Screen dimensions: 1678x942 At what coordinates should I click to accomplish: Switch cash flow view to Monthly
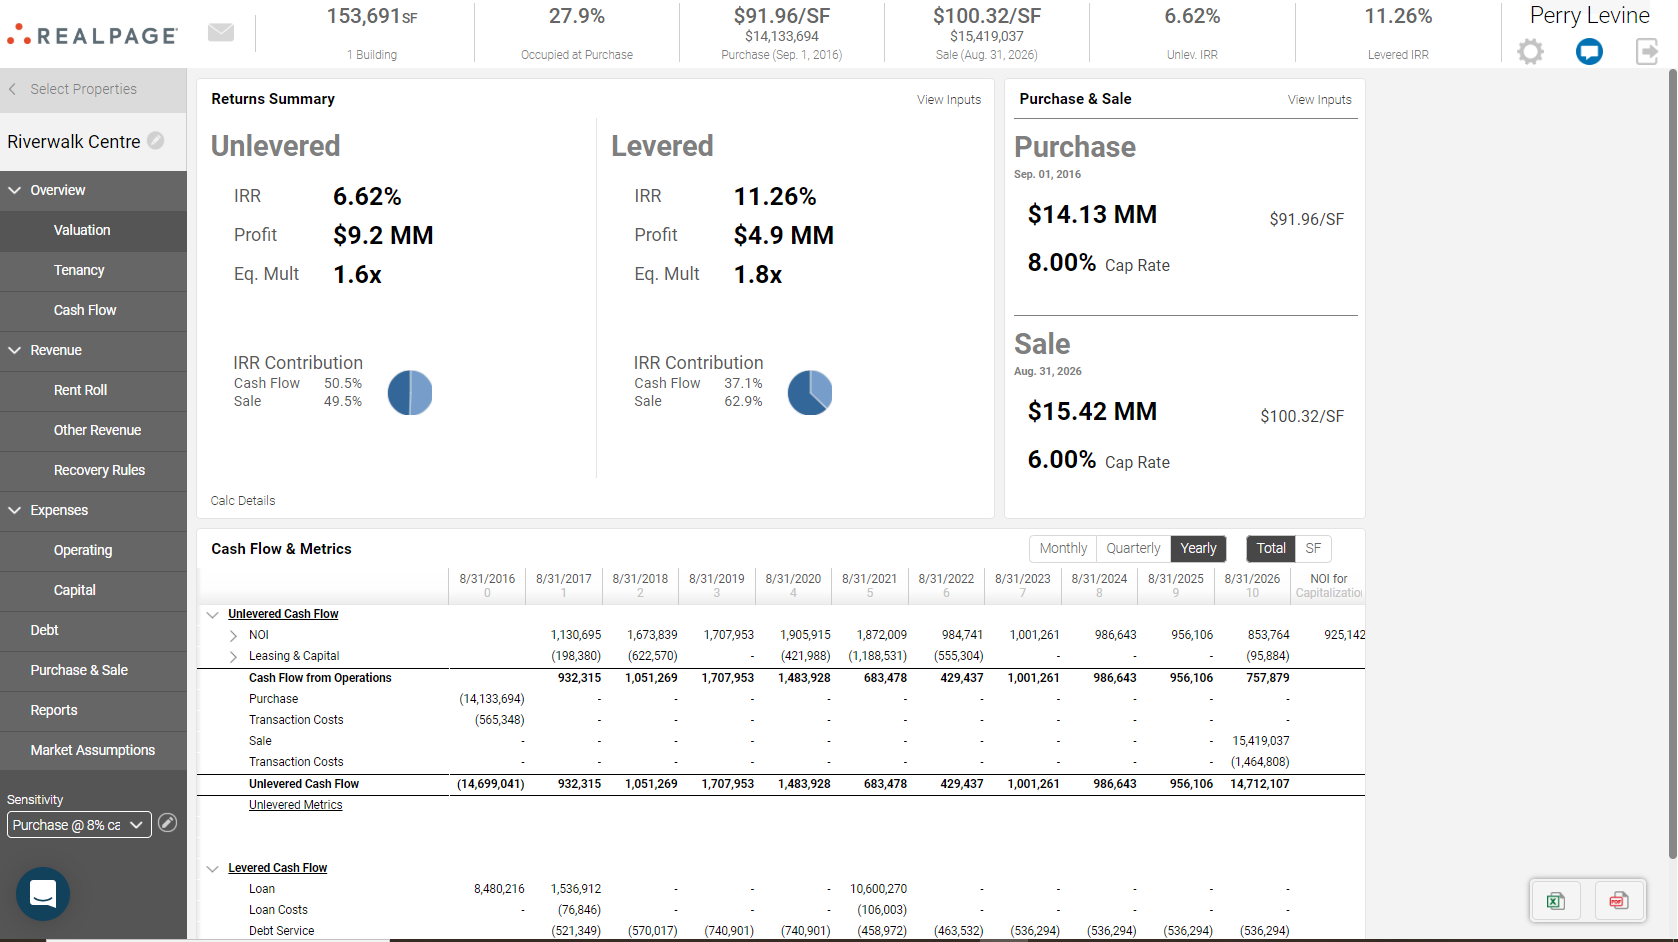1062,548
